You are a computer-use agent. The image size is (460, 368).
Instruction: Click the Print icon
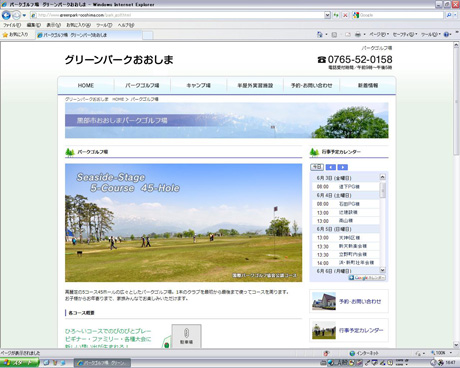(358, 34)
